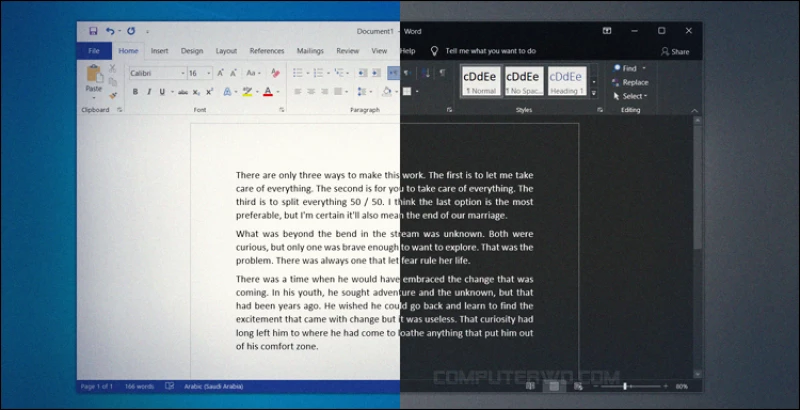Click the Save icon in title bar
This screenshot has height=410, width=800.
click(93, 31)
